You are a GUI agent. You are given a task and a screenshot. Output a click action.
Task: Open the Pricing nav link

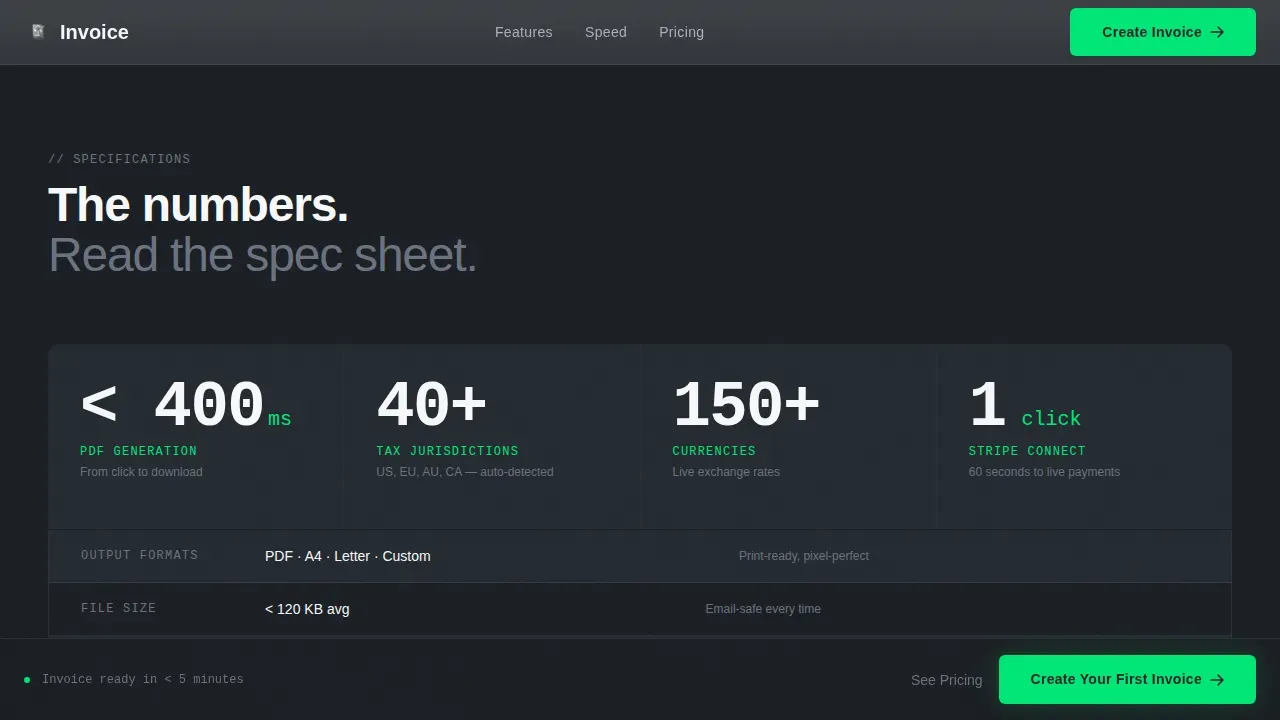pos(681,32)
